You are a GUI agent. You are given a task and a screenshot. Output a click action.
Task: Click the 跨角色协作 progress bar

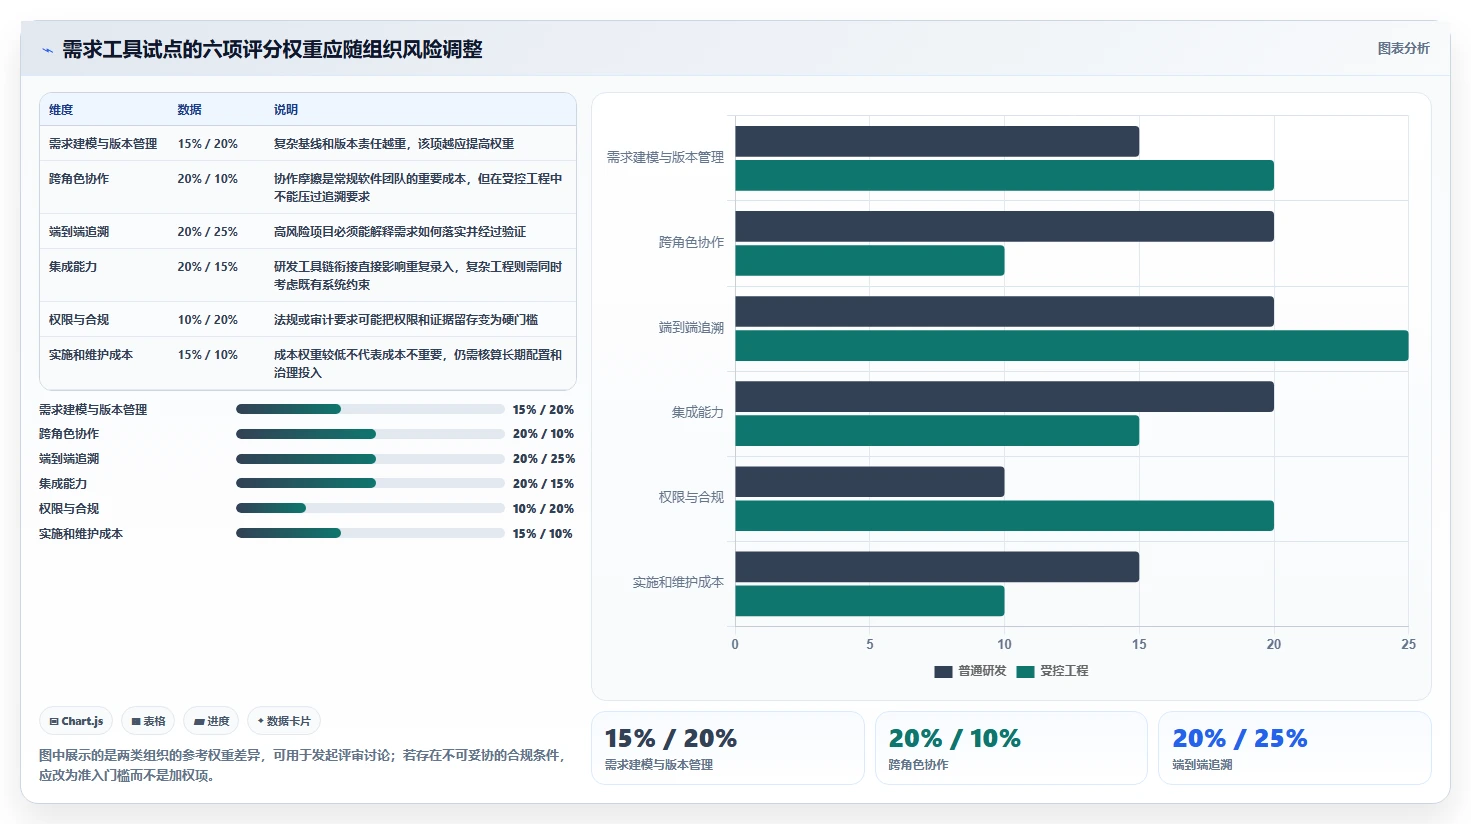click(370, 434)
